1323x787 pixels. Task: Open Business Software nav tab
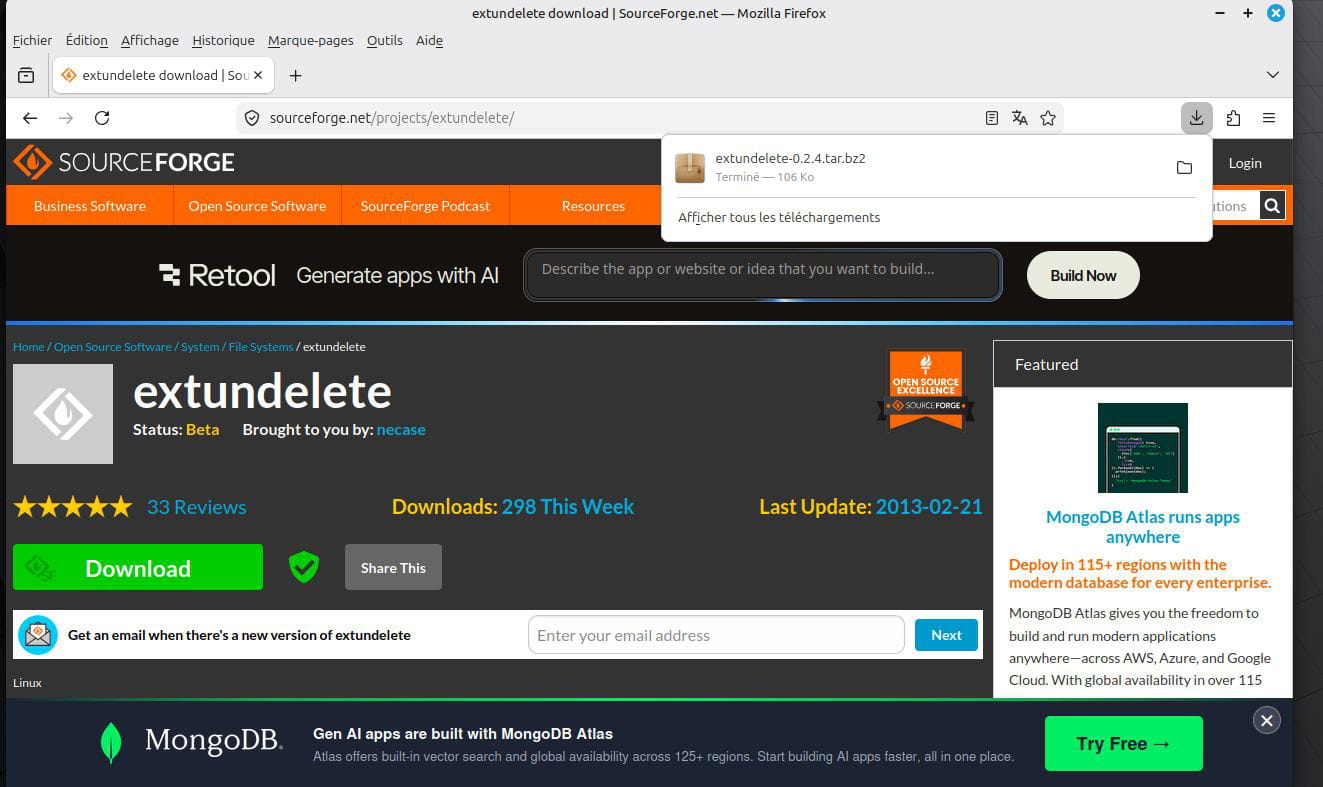pos(90,206)
